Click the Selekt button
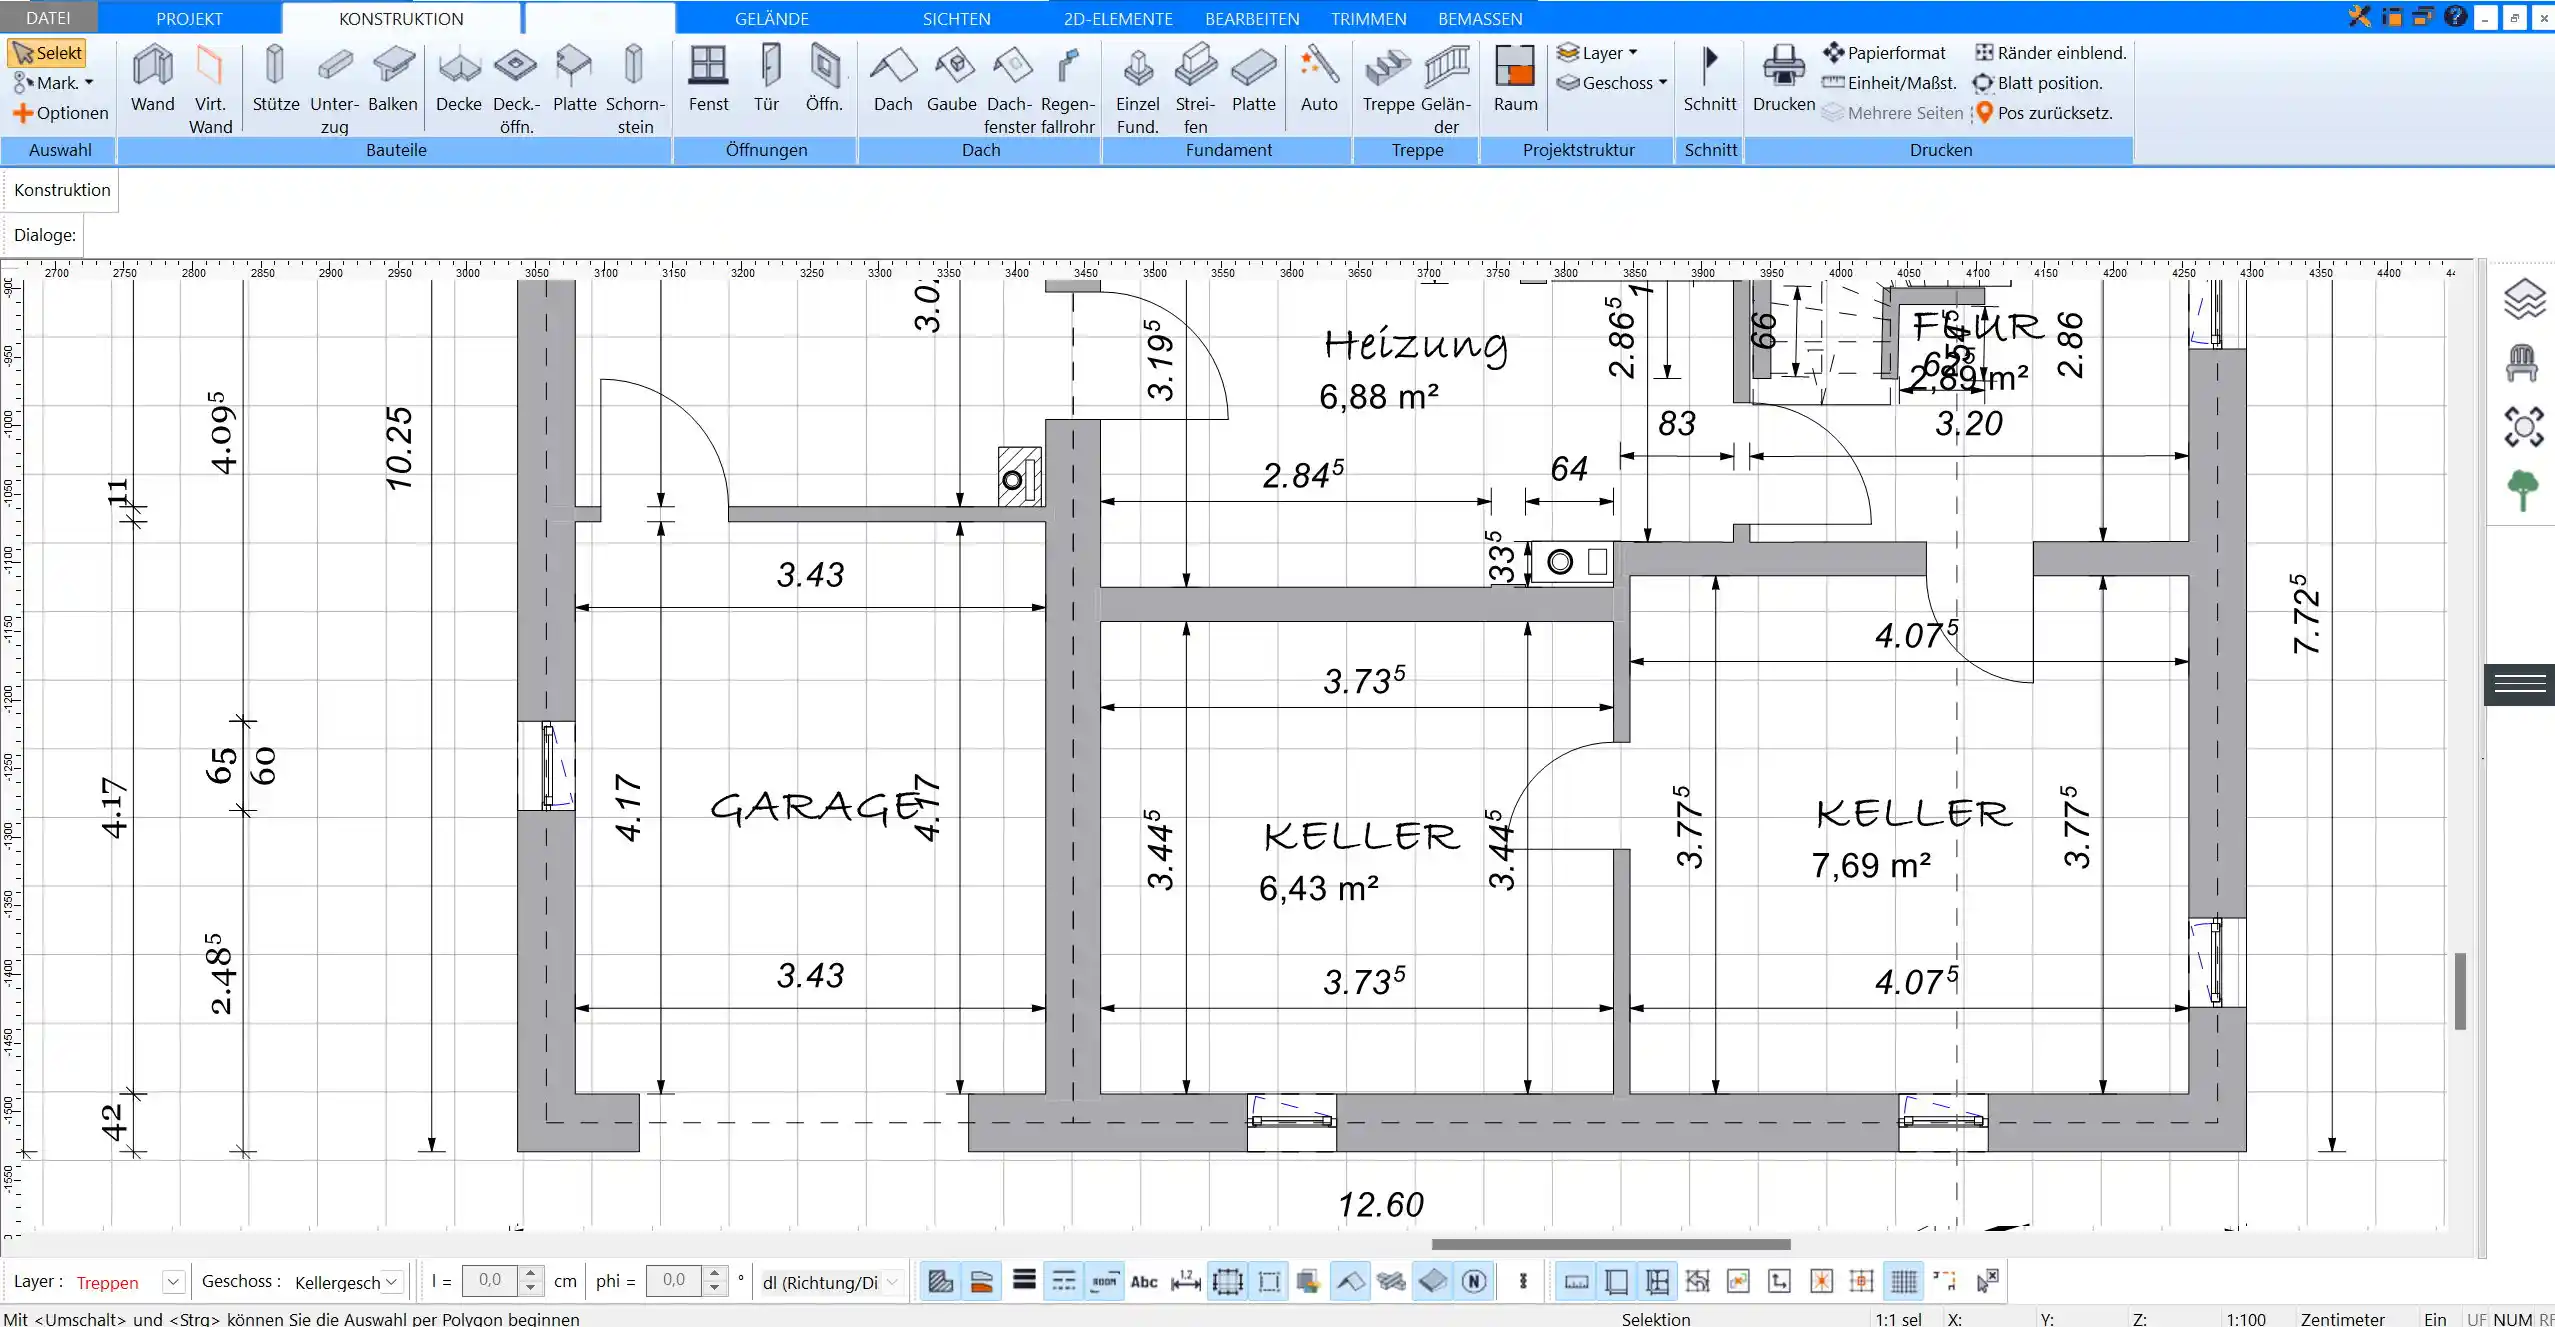Image resolution: width=2555 pixels, height=1327 pixels. (47, 53)
